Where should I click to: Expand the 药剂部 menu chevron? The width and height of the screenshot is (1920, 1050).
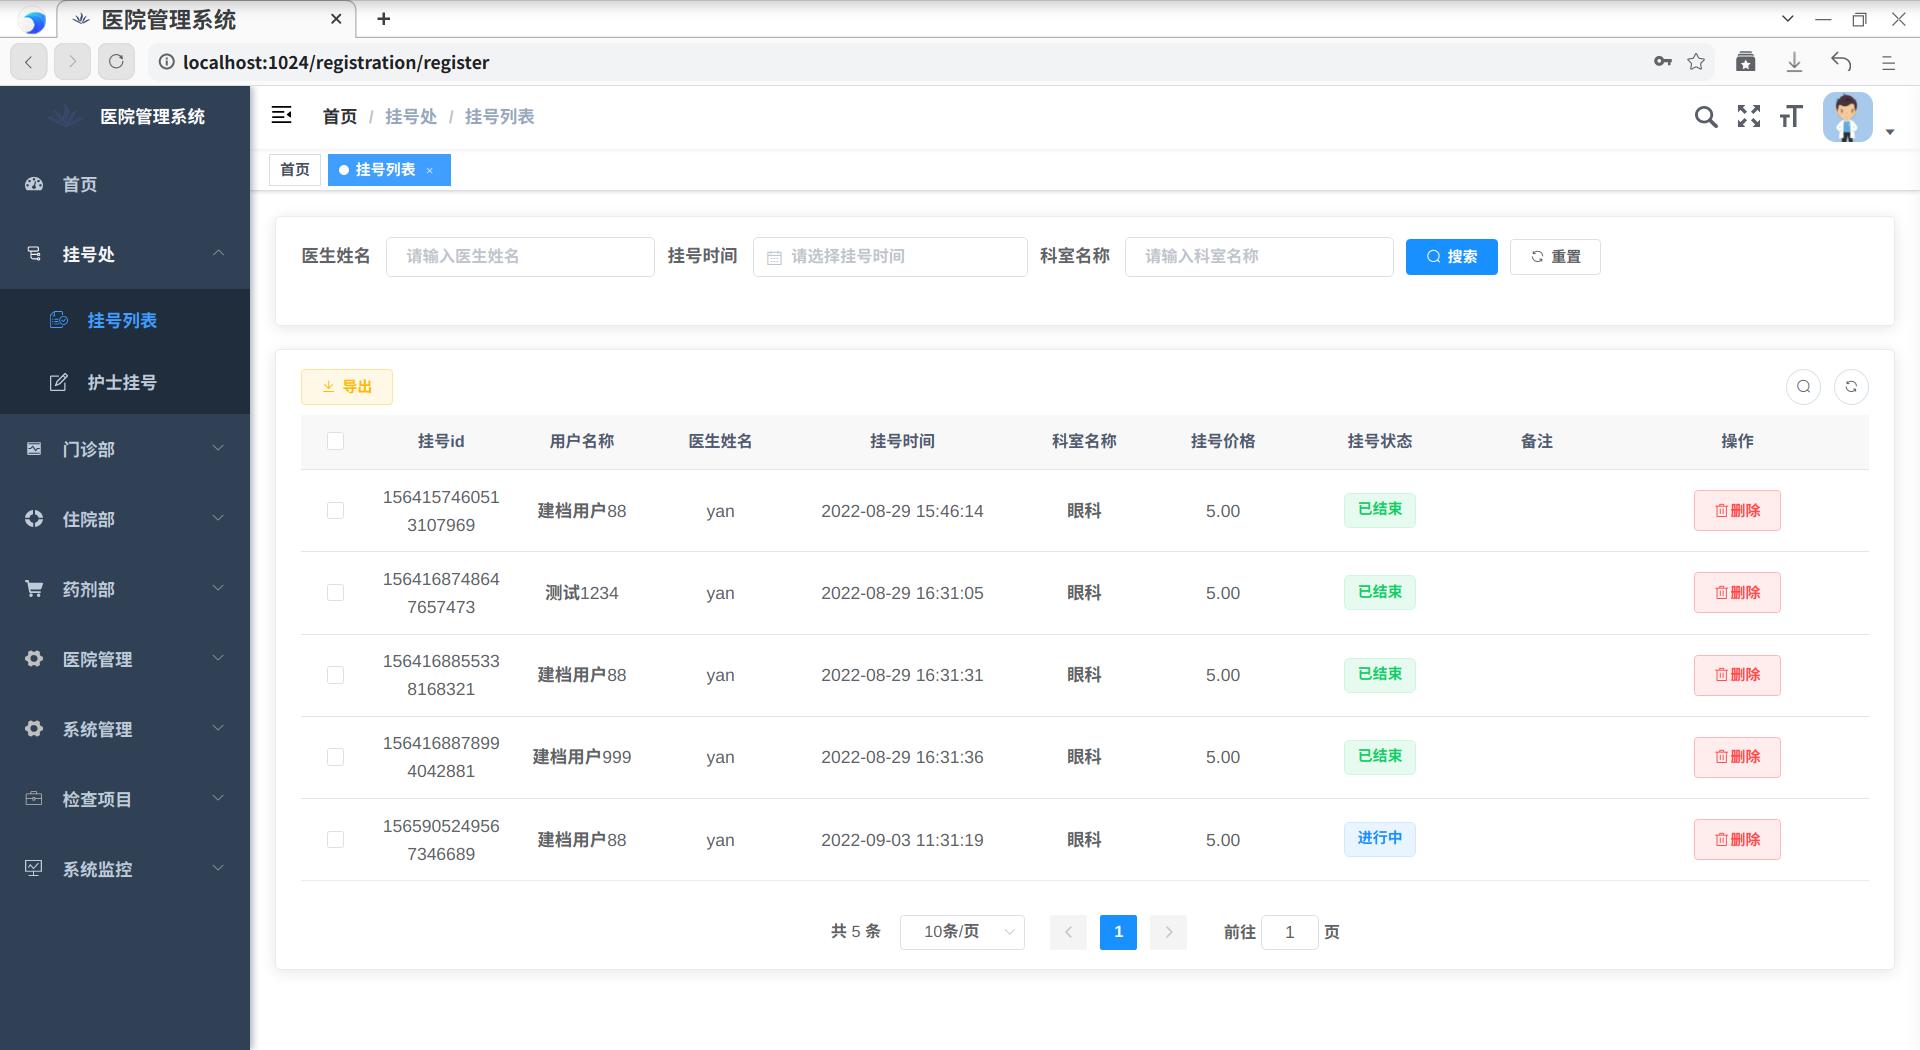point(218,588)
